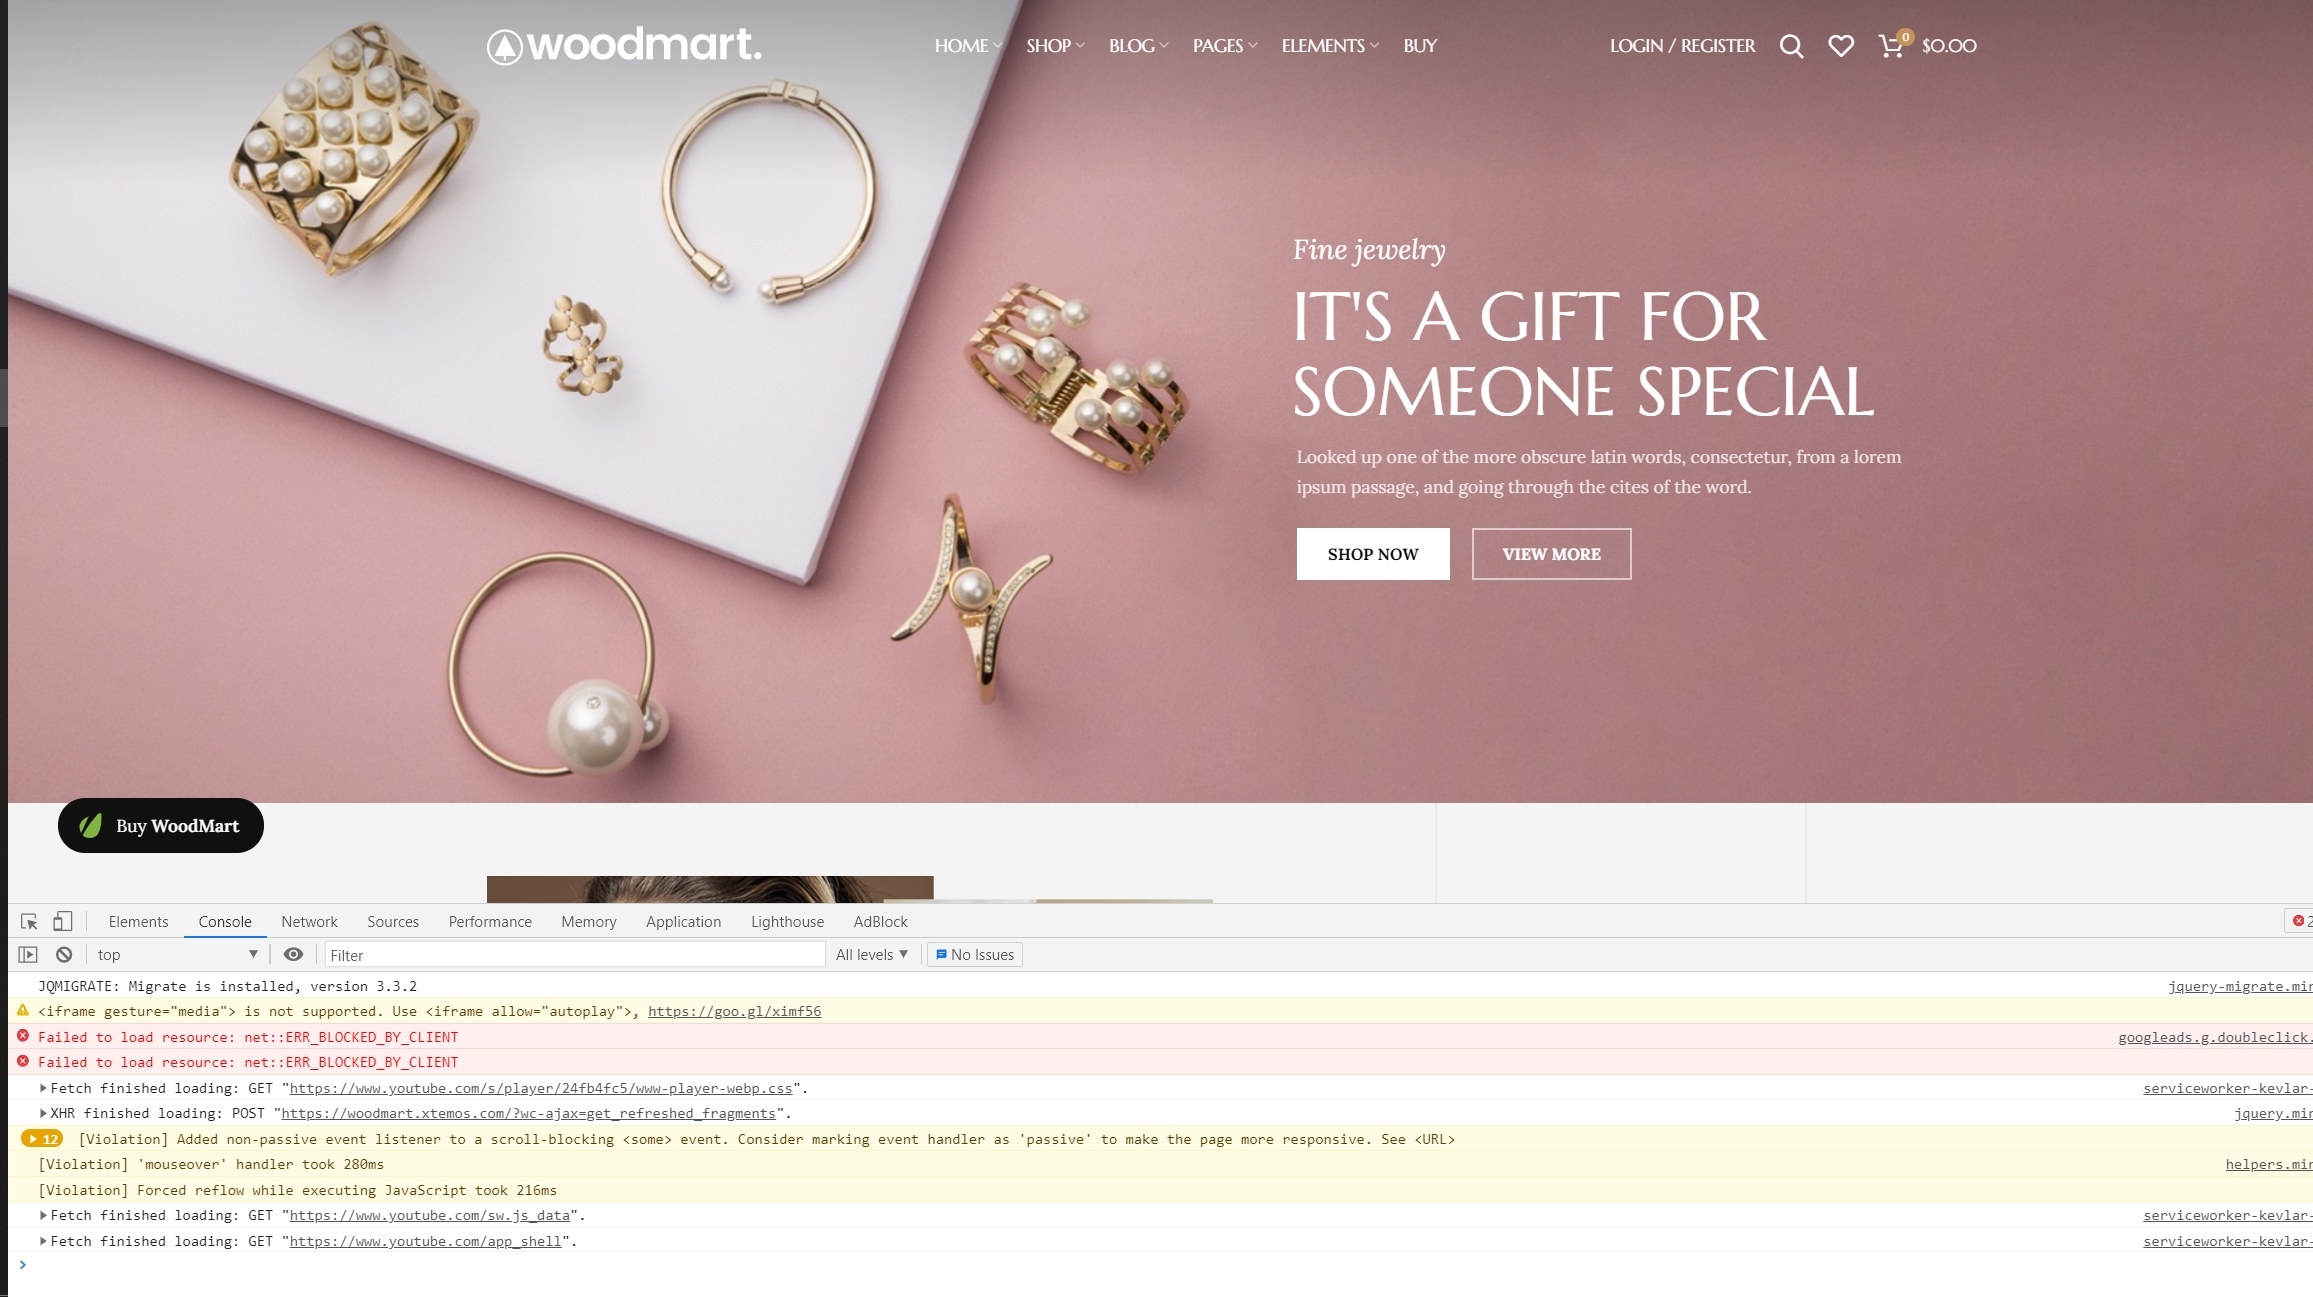
Task: Clear console with the ban icon
Action: [x=64, y=955]
